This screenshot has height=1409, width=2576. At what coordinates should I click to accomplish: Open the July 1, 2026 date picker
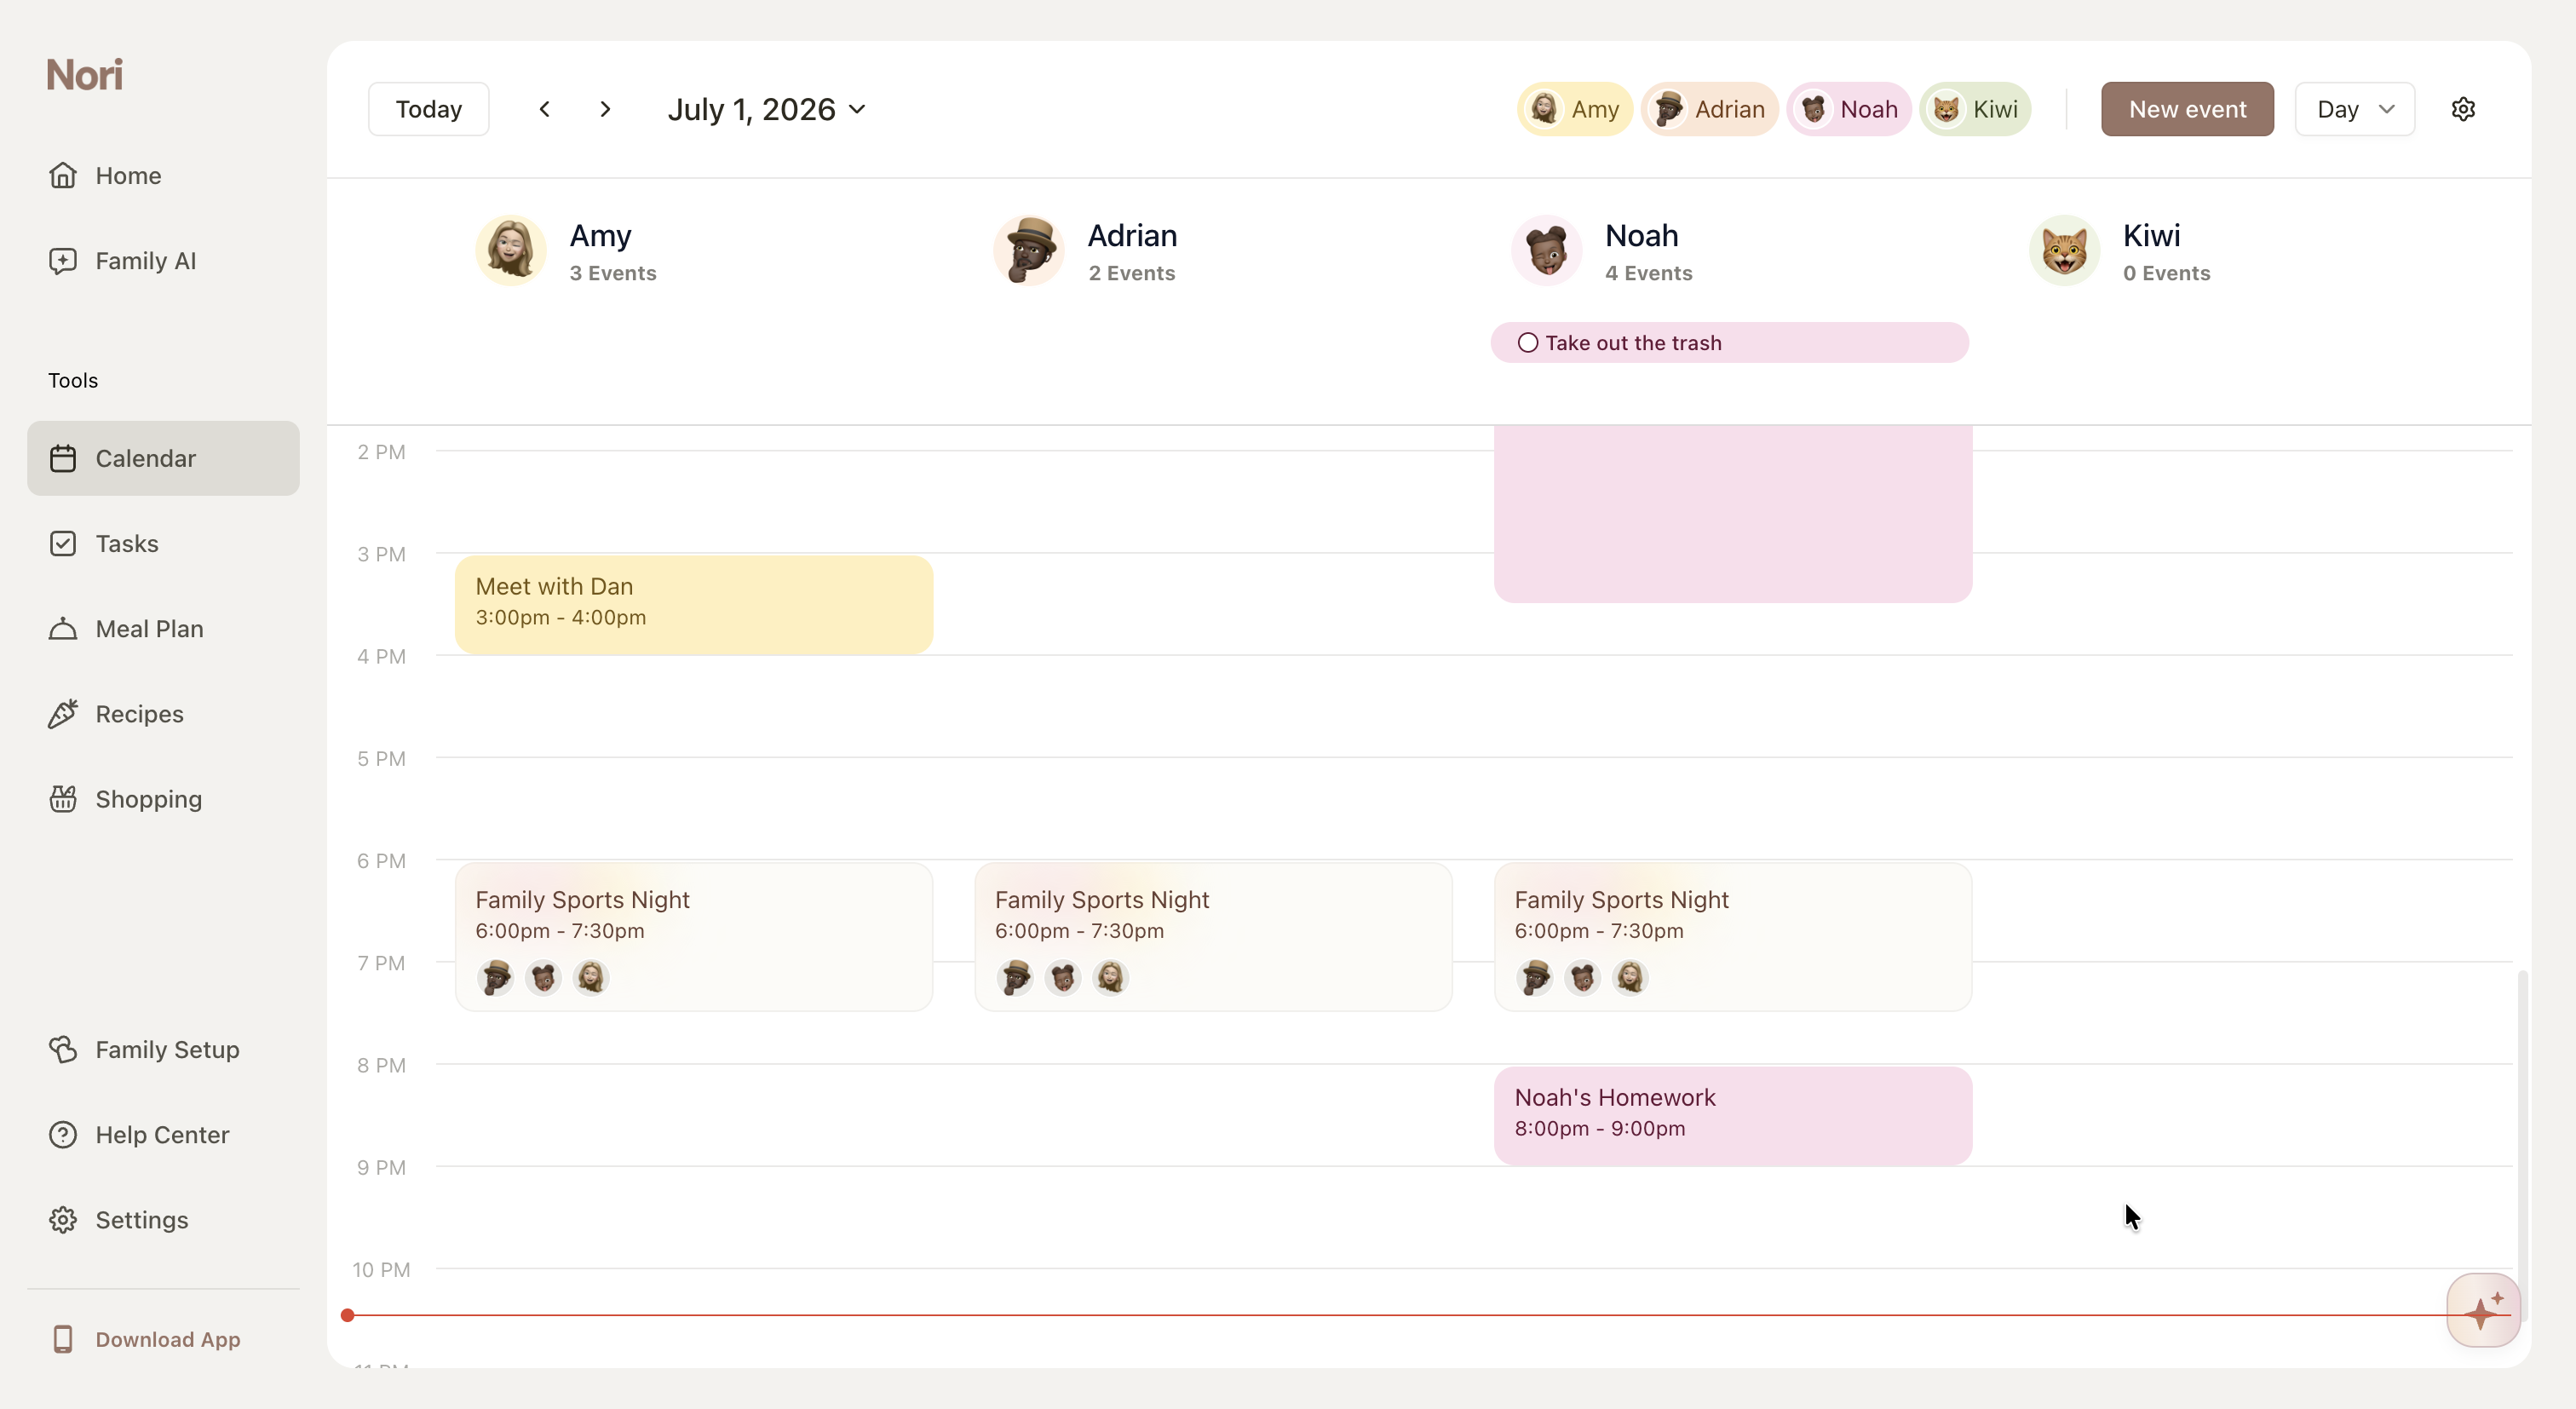click(767, 109)
